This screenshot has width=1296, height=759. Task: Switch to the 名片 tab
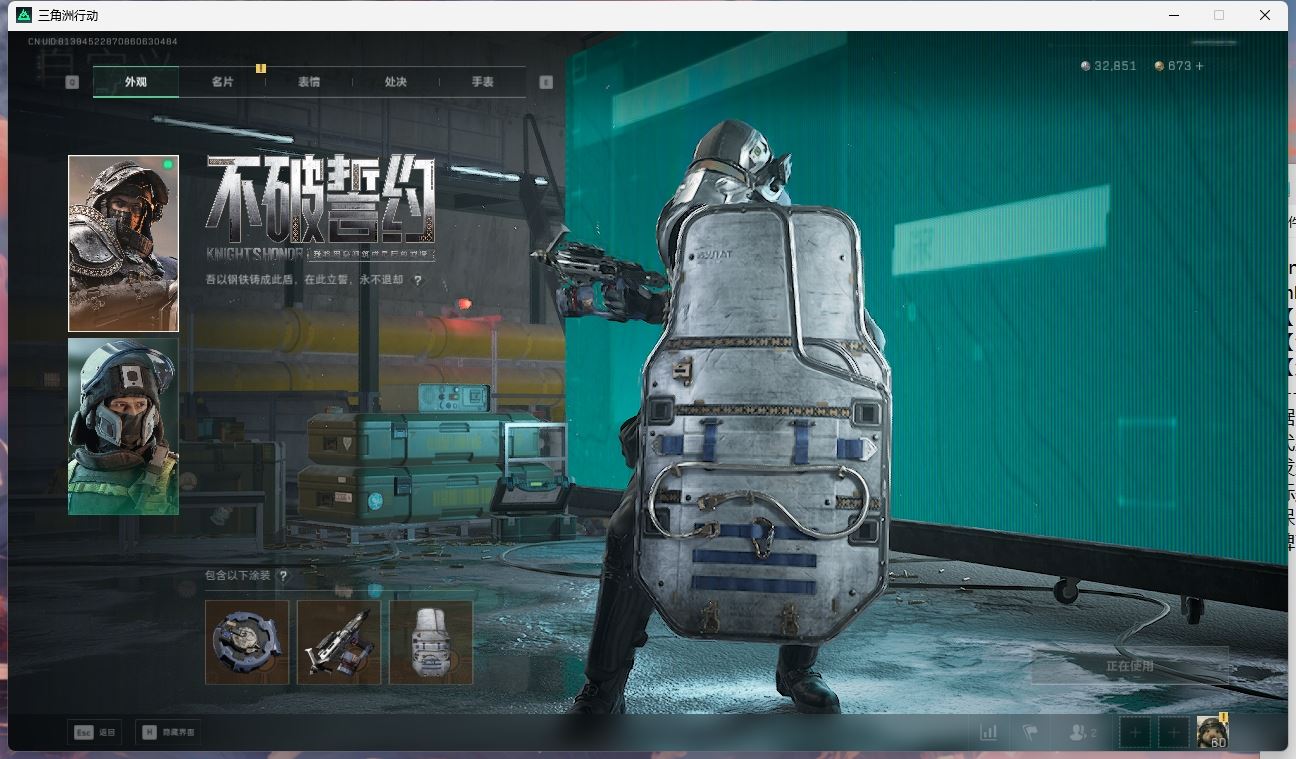tap(221, 82)
